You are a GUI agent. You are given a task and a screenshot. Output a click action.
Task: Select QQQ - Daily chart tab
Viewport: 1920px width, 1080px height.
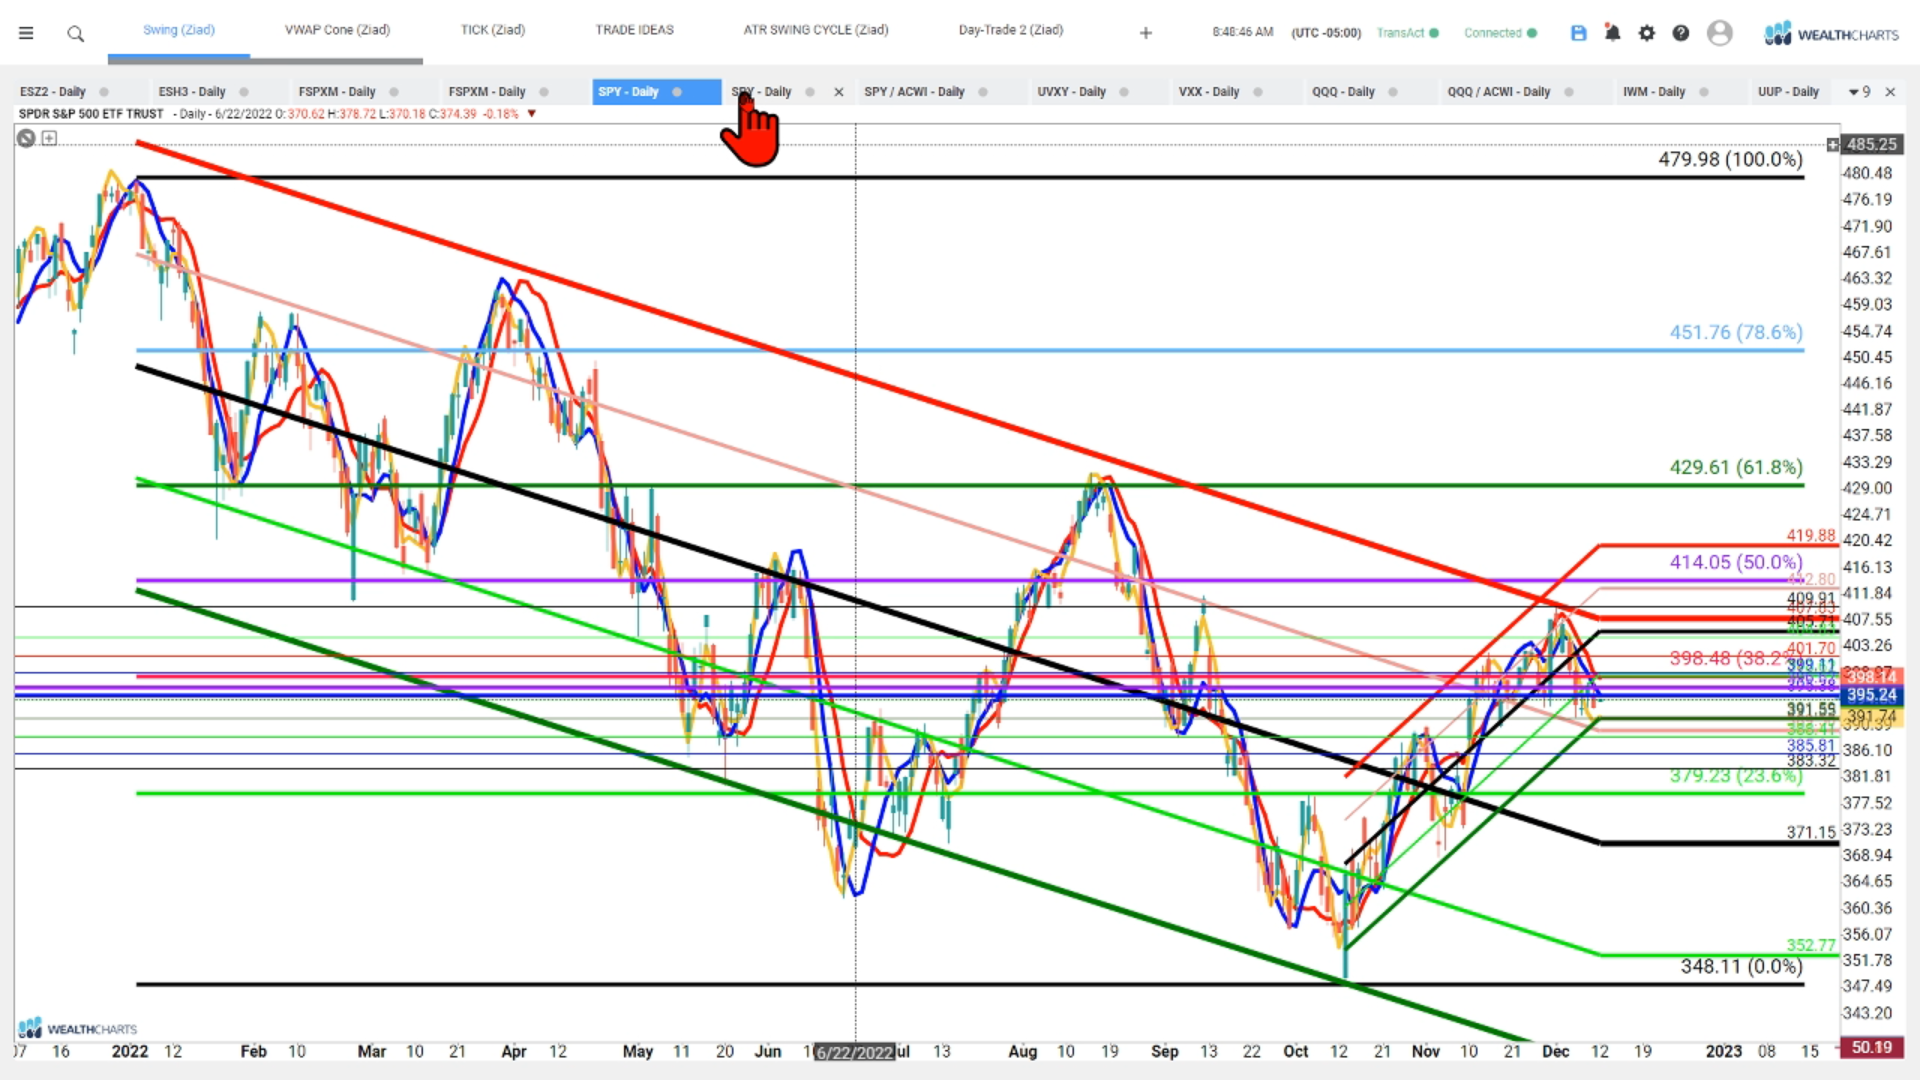tap(1343, 92)
